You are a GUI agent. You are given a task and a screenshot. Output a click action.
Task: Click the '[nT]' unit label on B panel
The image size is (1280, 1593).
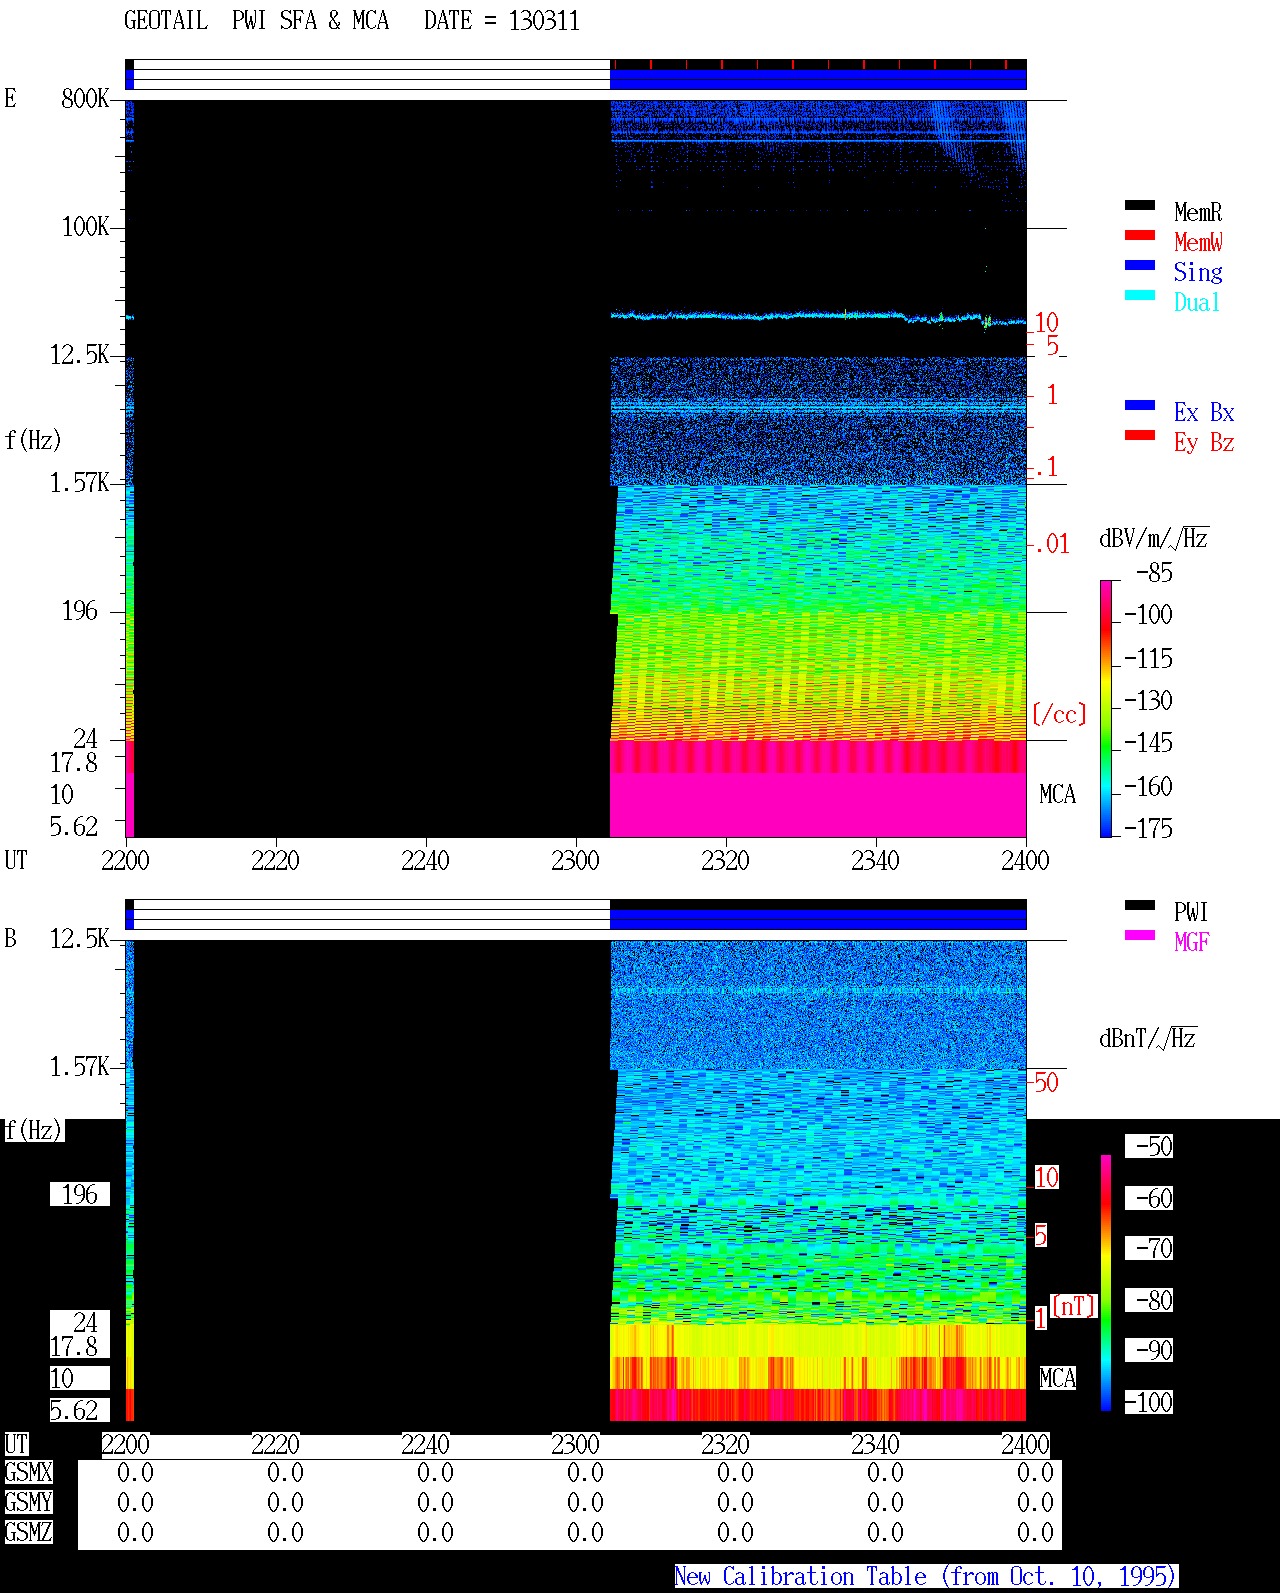coord(1074,1306)
